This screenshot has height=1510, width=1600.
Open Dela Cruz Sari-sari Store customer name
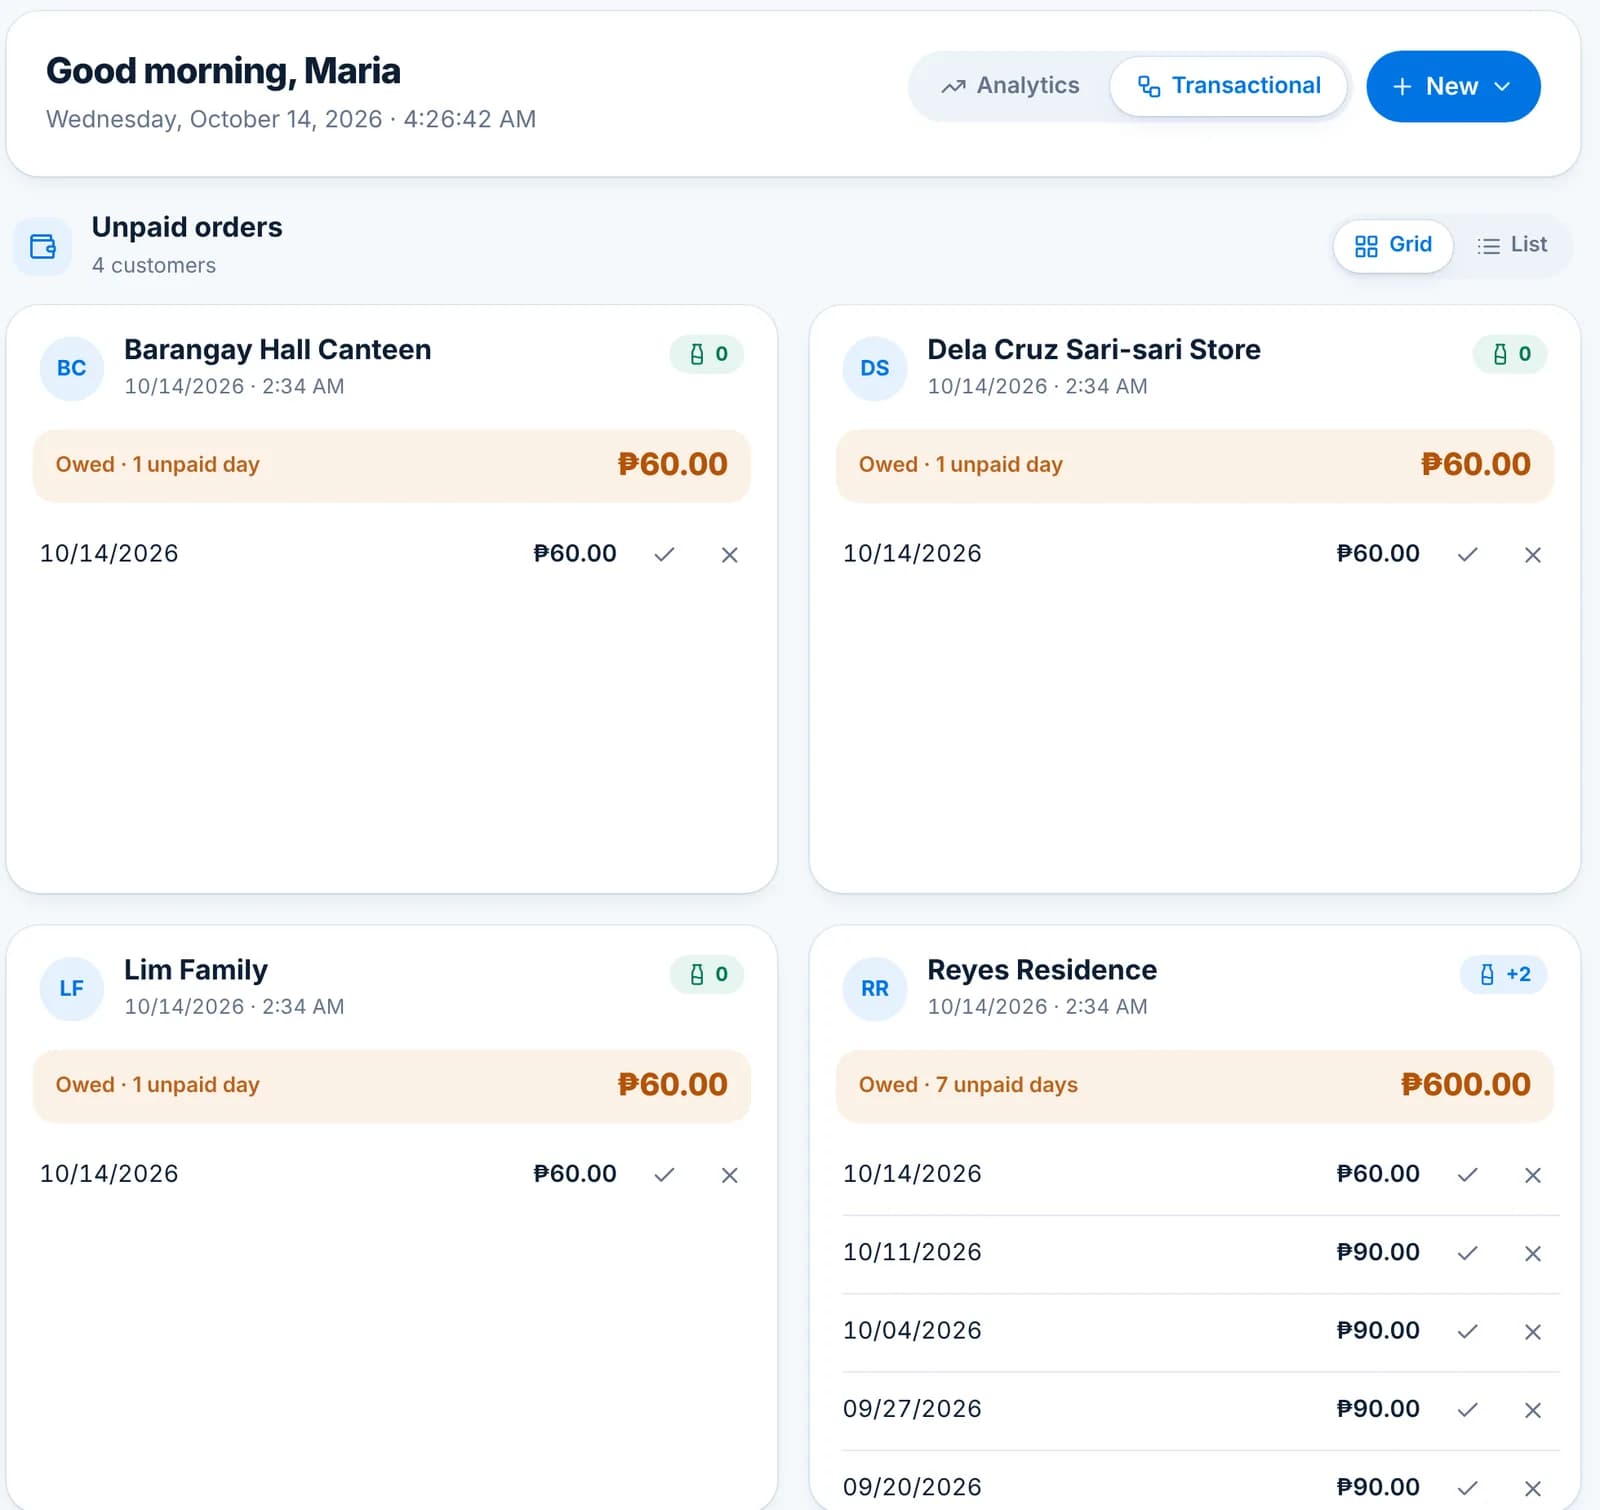point(1093,349)
